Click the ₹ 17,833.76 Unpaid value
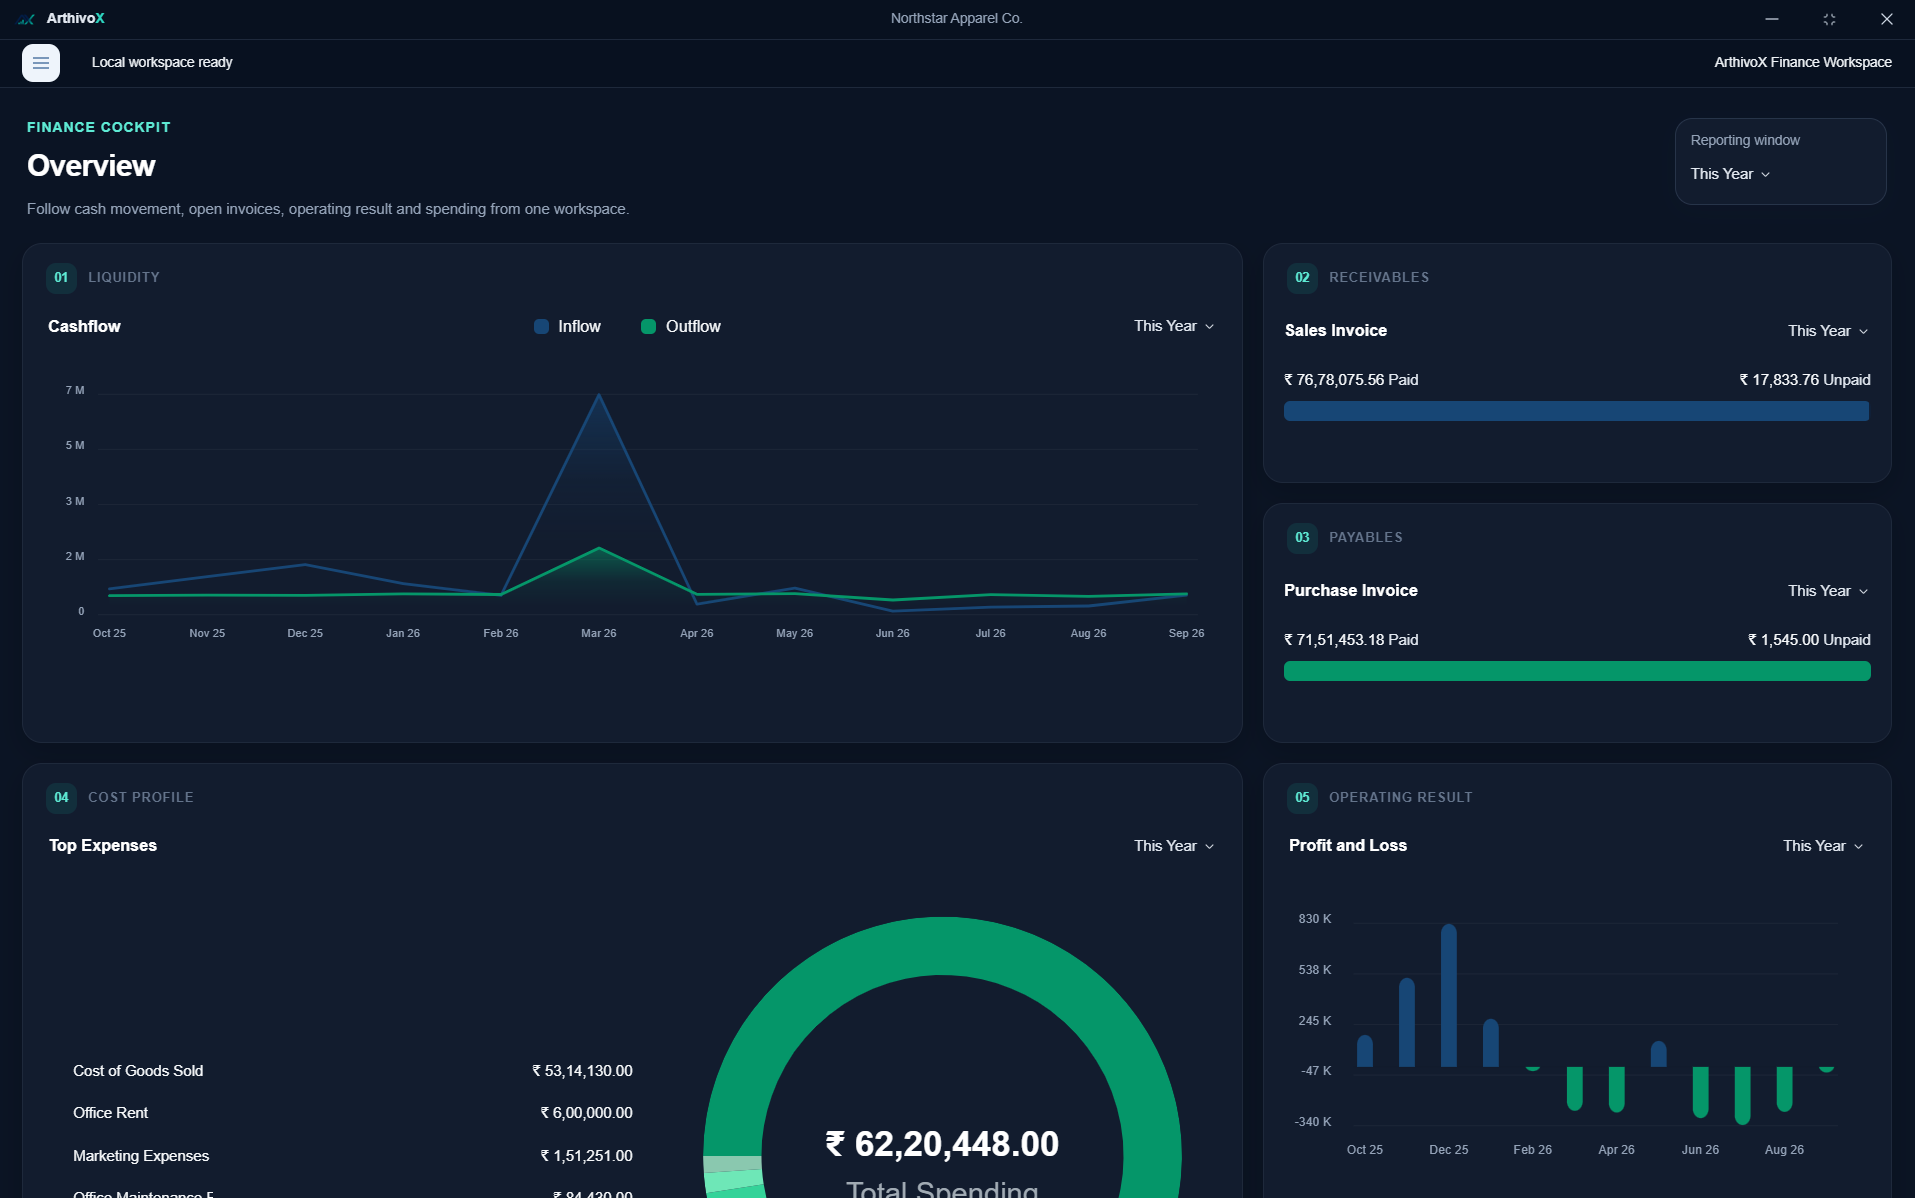Screen dimensions: 1915x1198 [1804, 380]
